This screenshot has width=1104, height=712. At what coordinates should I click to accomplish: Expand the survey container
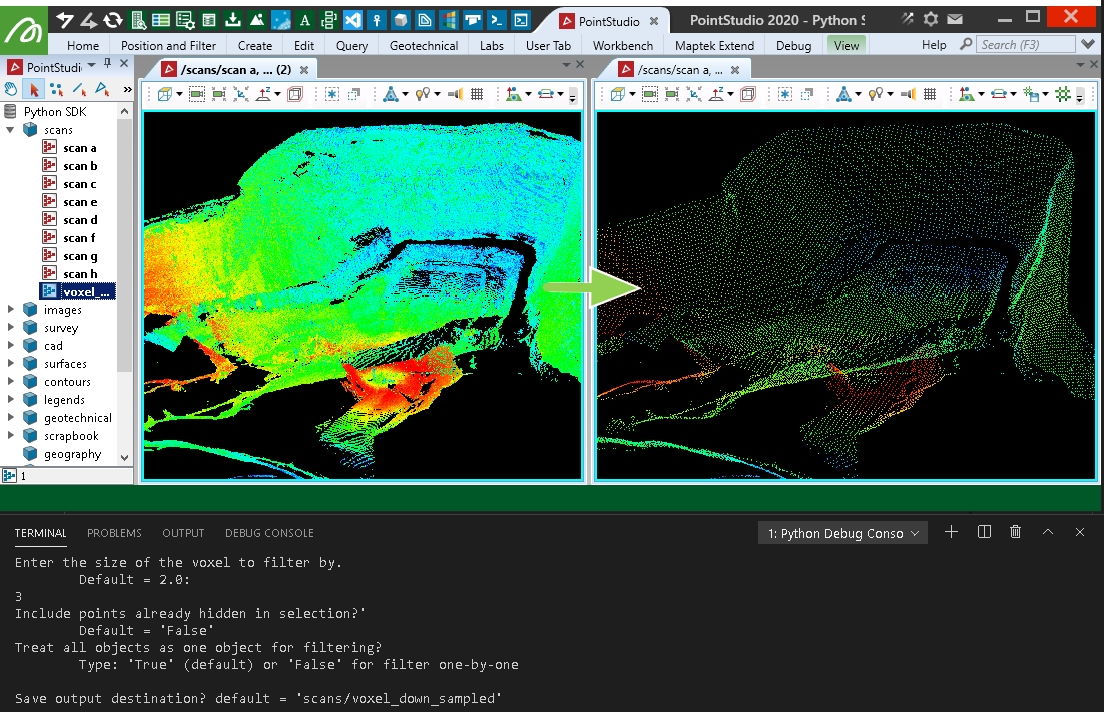[x=10, y=327]
